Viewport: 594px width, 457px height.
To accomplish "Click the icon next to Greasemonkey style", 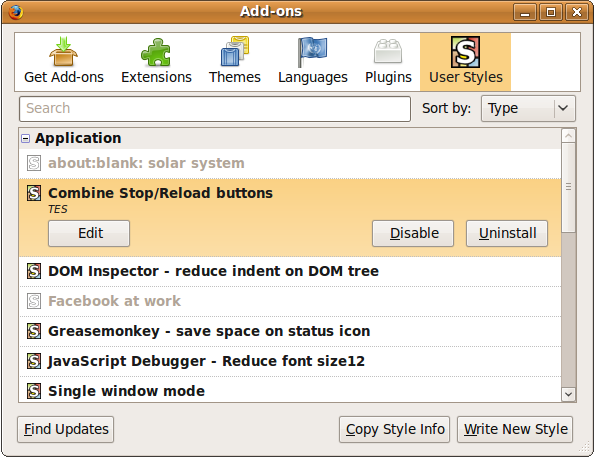I will (34, 331).
